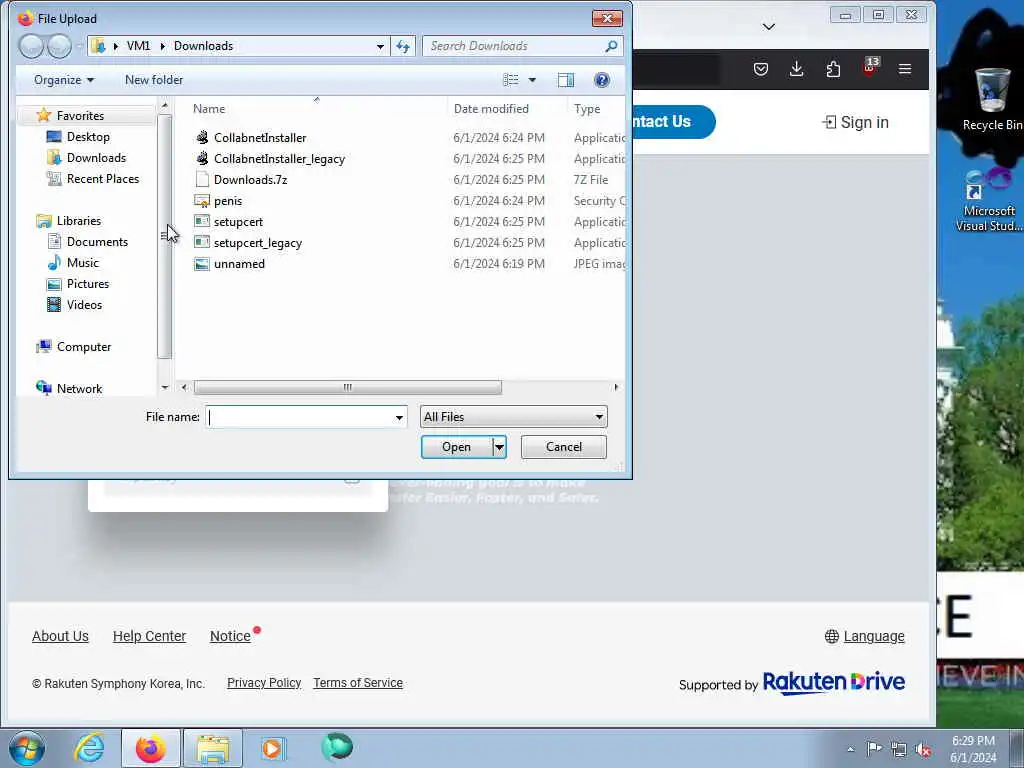The width and height of the screenshot is (1024, 768).
Task: Click the search magnifier icon in Search Downloads
Action: click(611, 46)
